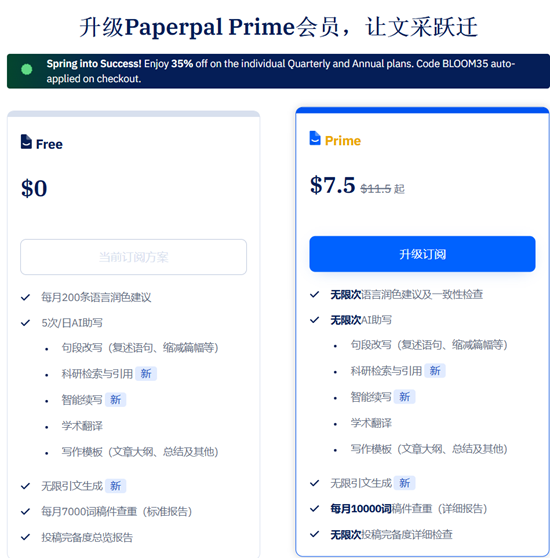
Task: Click the disabled 当前订阅方案 button
Action: tap(133, 257)
